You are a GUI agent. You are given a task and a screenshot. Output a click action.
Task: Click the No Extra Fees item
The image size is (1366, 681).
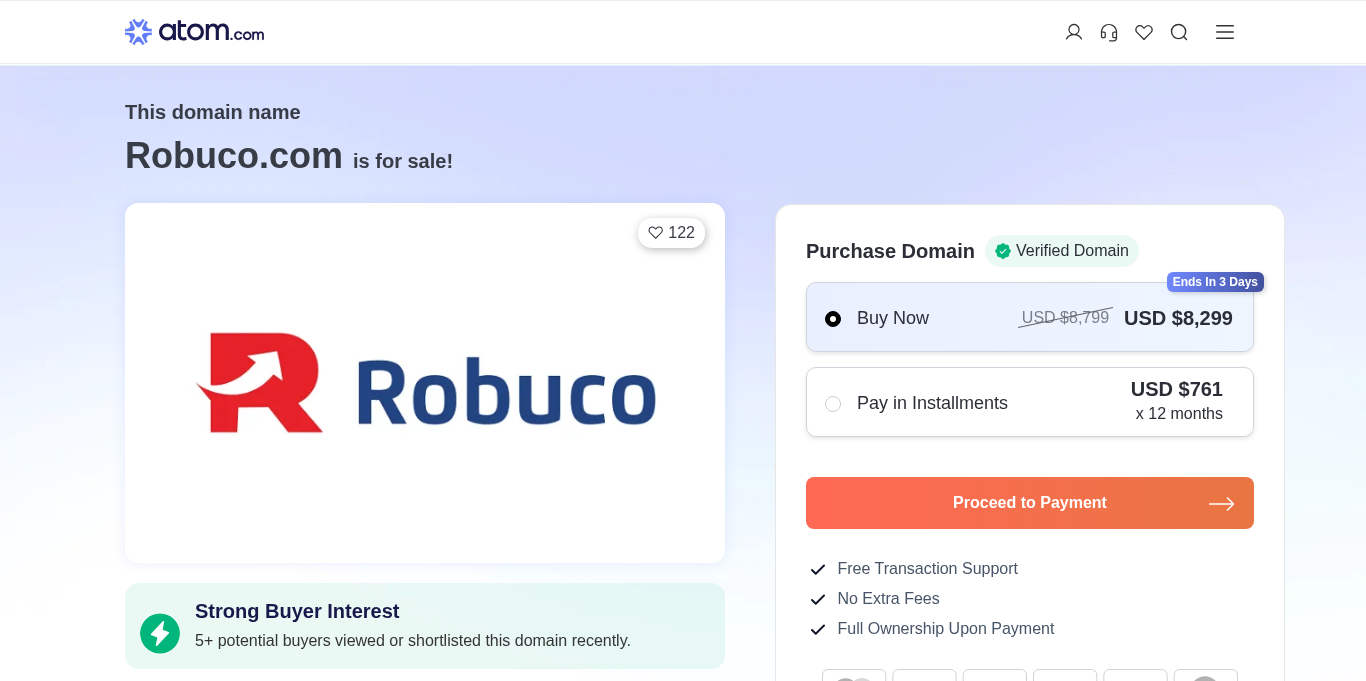pyautogui.click(x=888, y=599)
